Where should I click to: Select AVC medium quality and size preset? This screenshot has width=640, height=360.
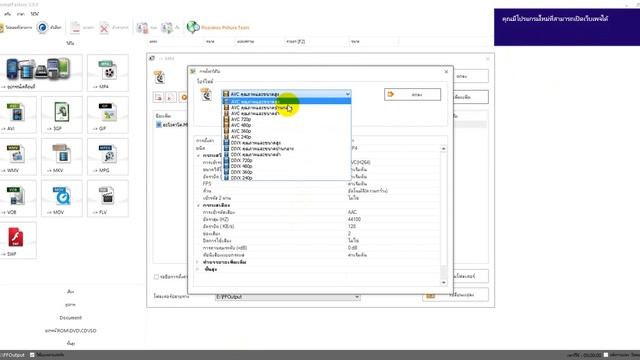coord(287,107)
